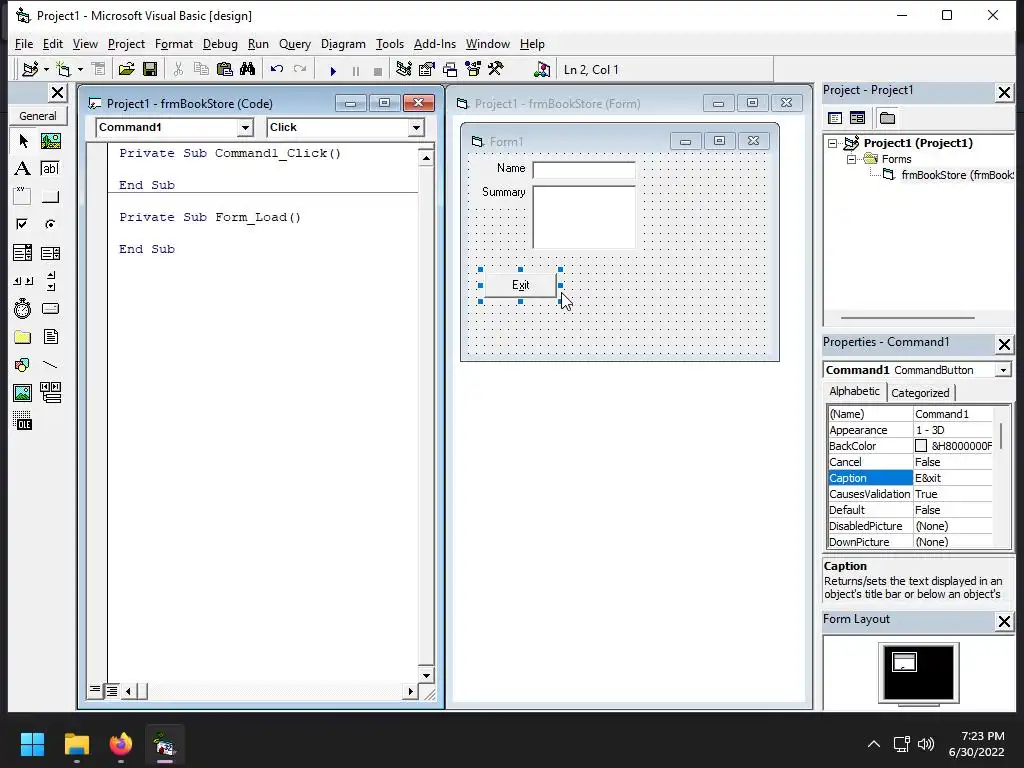
Task: Select the ListBox tool in toolbox
Action: coord(50,253)
